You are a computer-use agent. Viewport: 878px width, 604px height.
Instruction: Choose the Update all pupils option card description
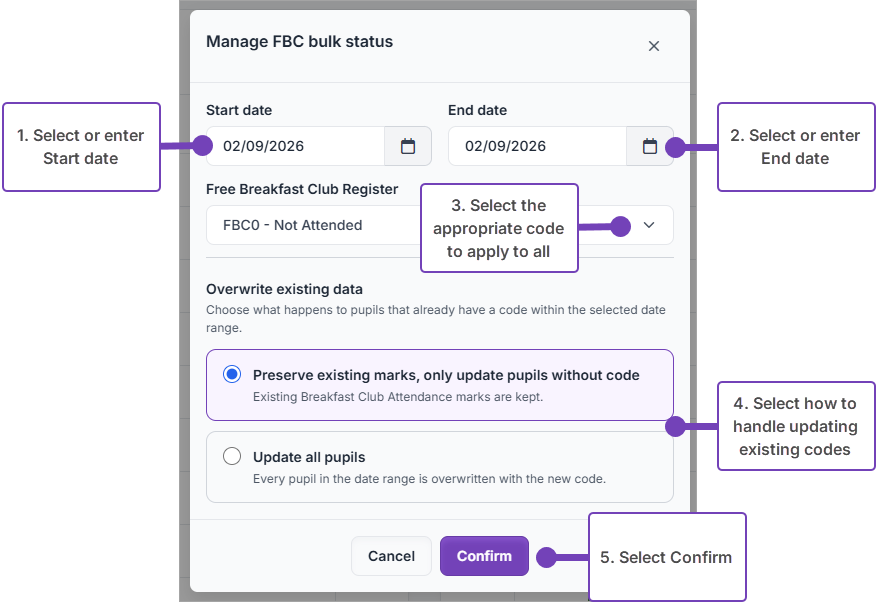429,479
